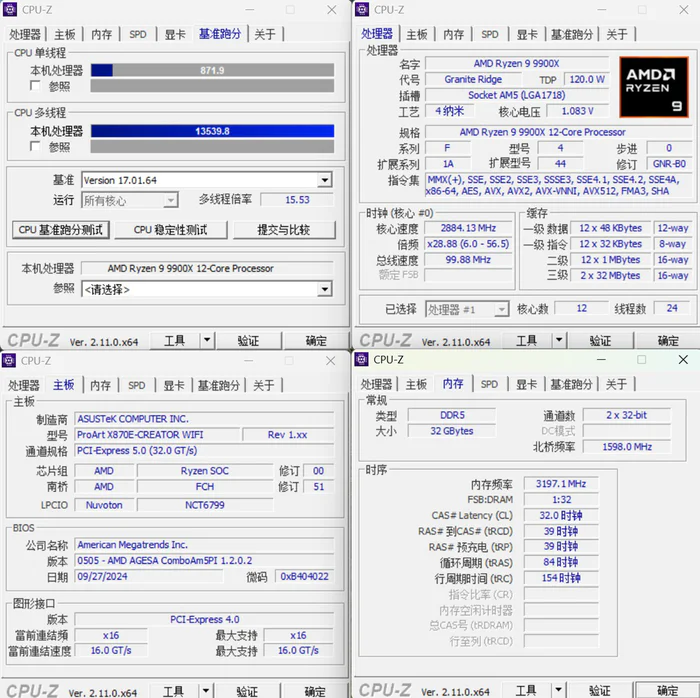The width and height of the screenshot is (700, 698).
Task: Click 制造商 field ASUSTeK COMPUTER INC.
Action: pos(204,419)
